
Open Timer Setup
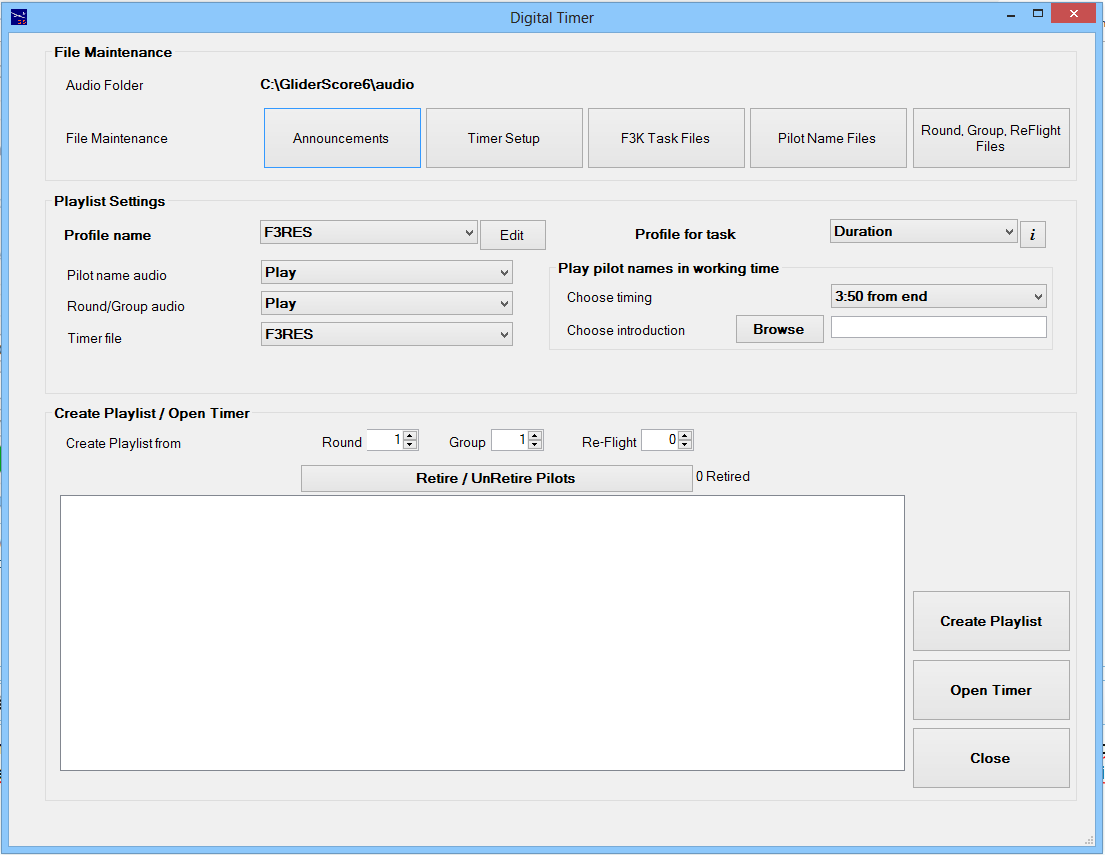[504, 138]
